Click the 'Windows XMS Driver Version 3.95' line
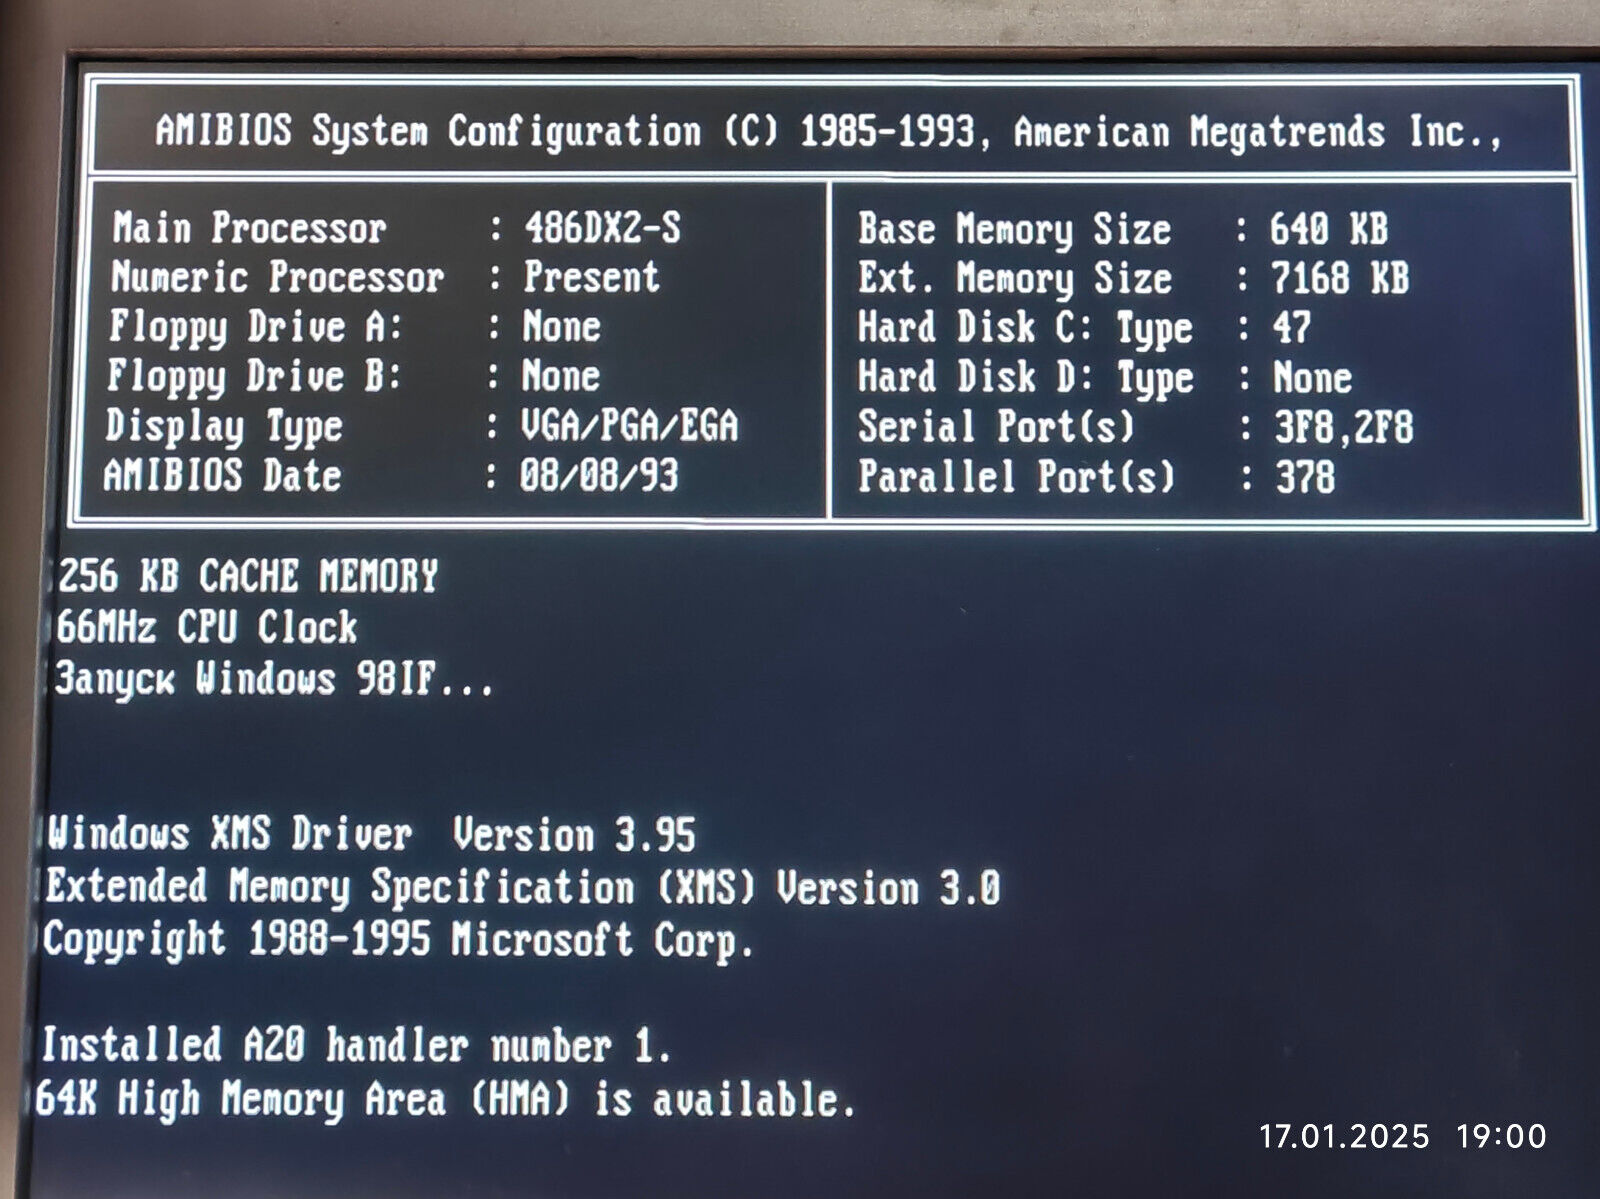1600x1199 pixels. click(371, 834)
